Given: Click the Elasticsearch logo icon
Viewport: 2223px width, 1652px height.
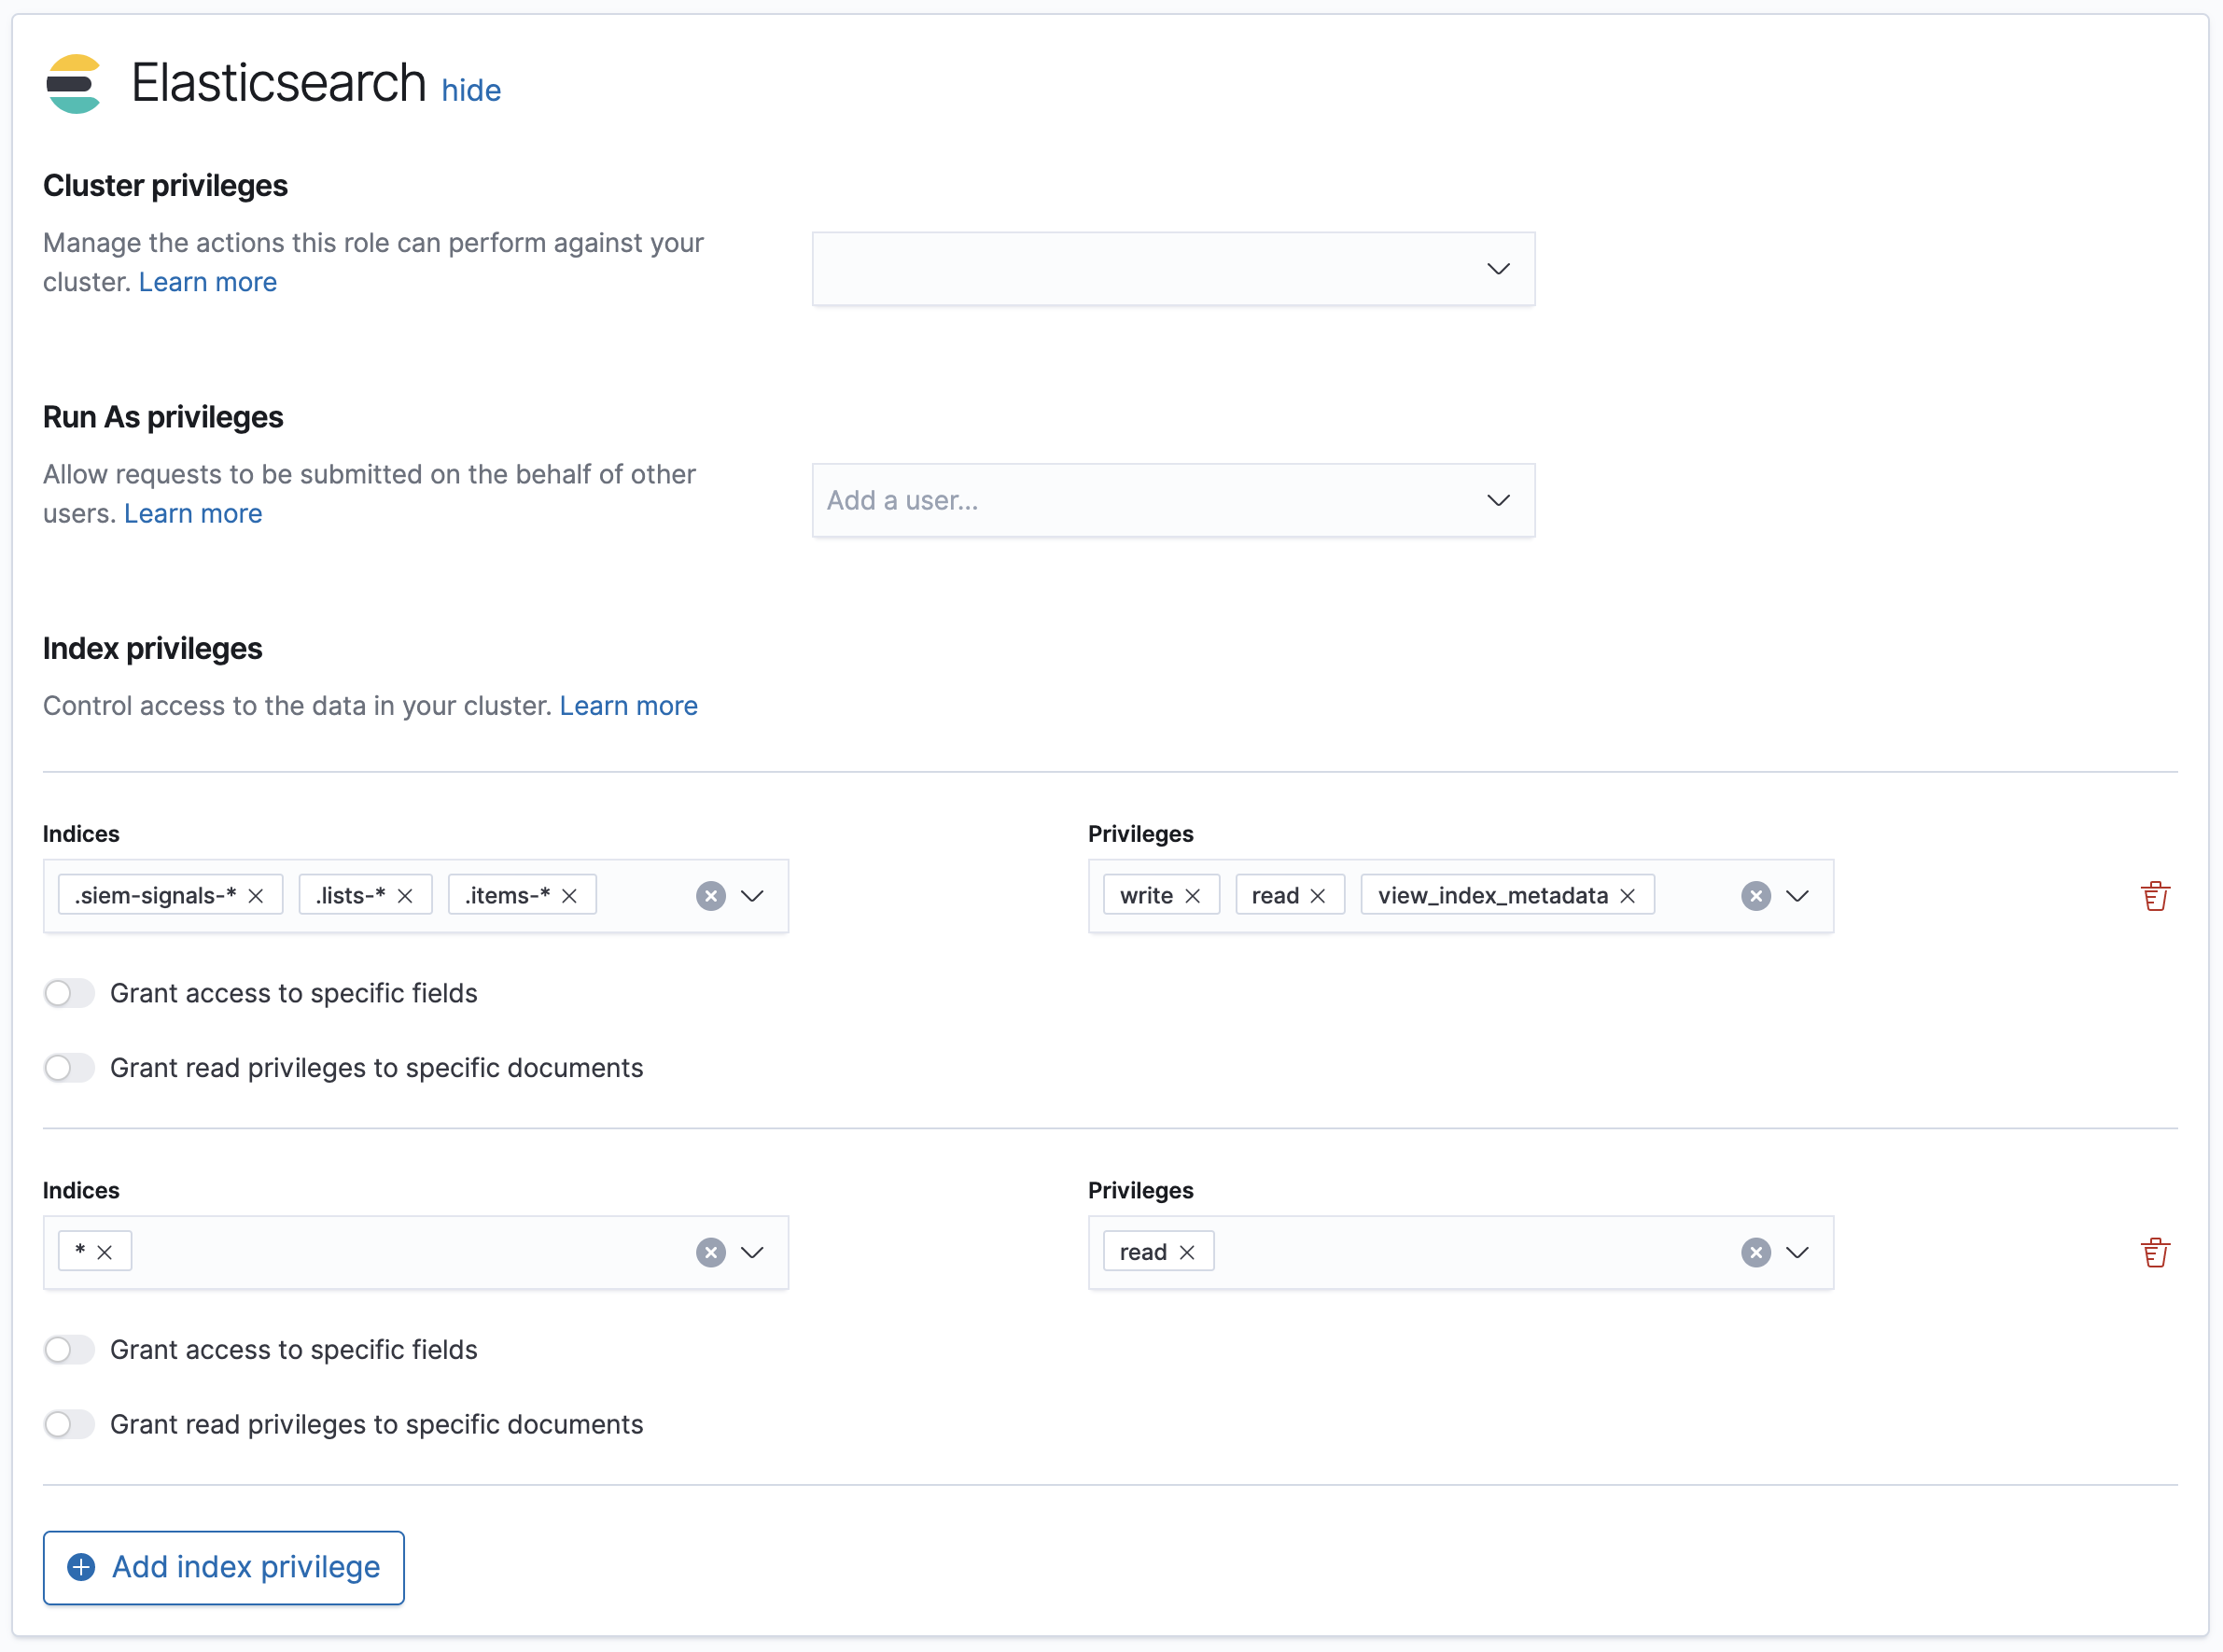Looking at the screenshot, I should pyautogui.click(x=74, y=84).
